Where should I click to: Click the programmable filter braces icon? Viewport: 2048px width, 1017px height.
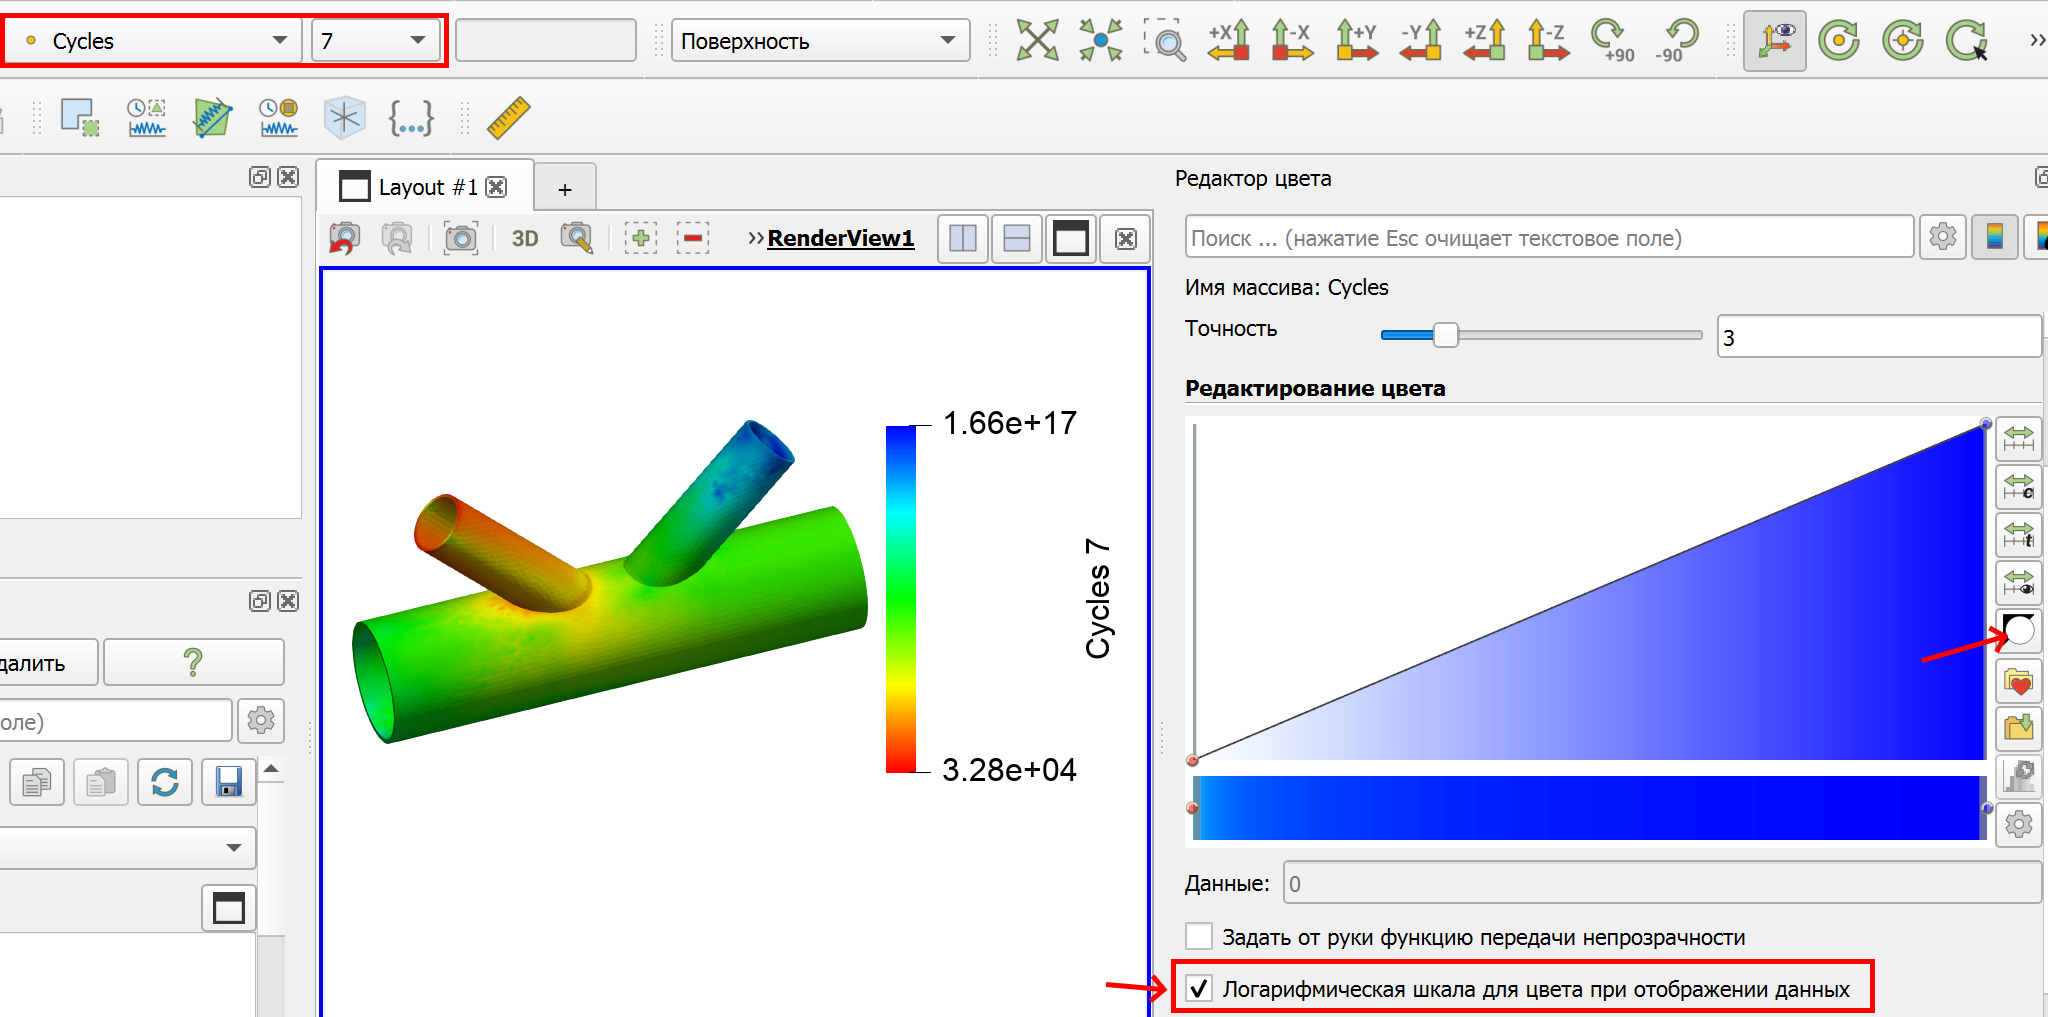coord(410,118)
